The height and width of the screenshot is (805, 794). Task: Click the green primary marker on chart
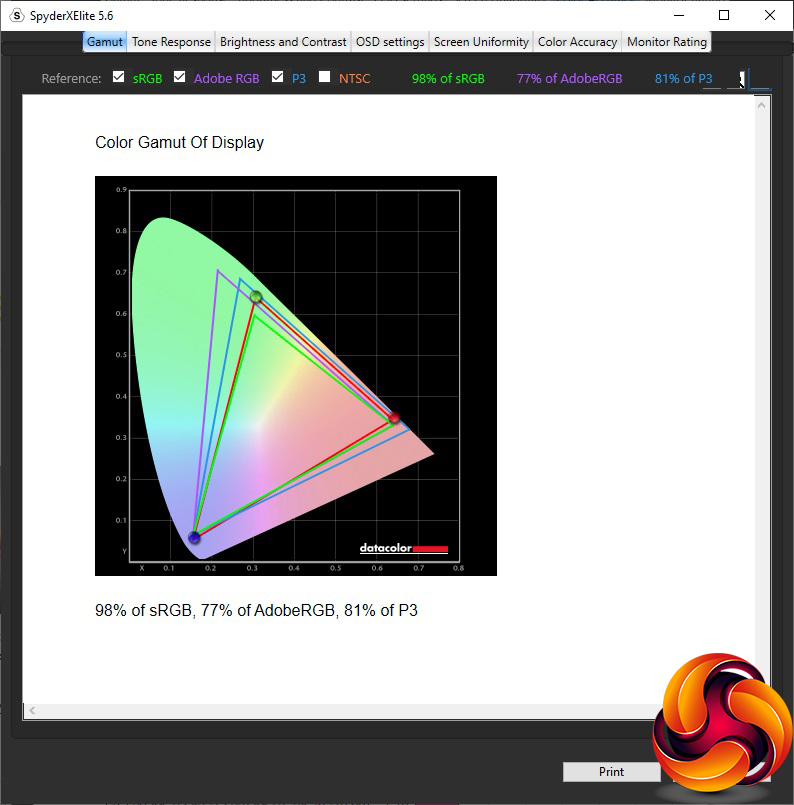point(256,297)
